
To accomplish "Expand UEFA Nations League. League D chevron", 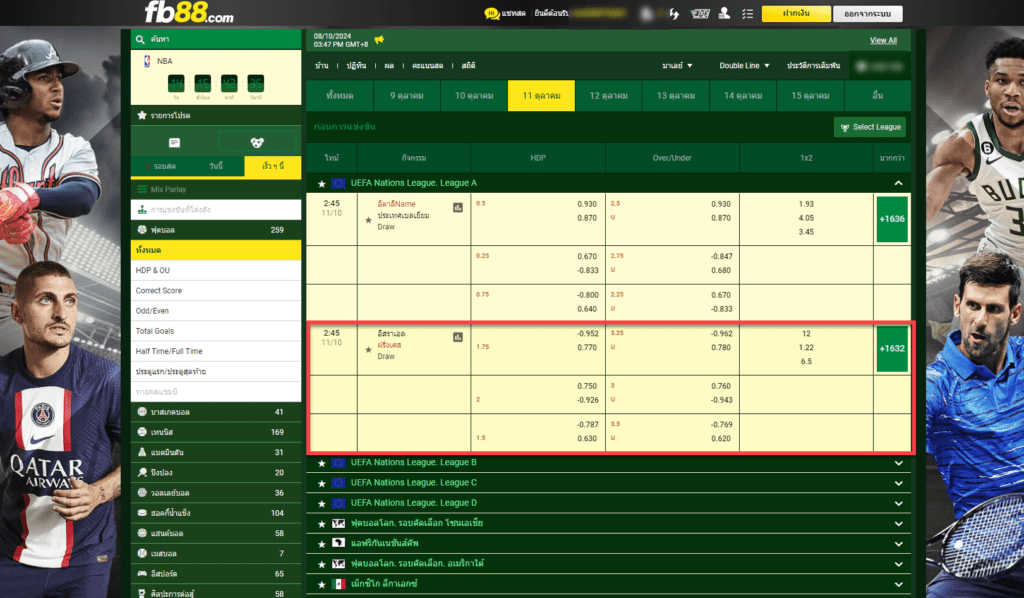I will 899,503.
